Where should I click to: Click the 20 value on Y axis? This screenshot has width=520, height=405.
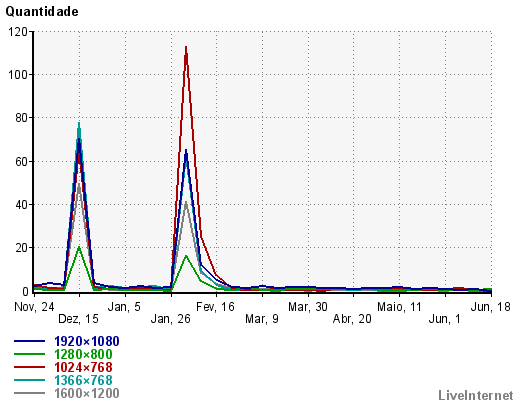click(x=22, y=248)
